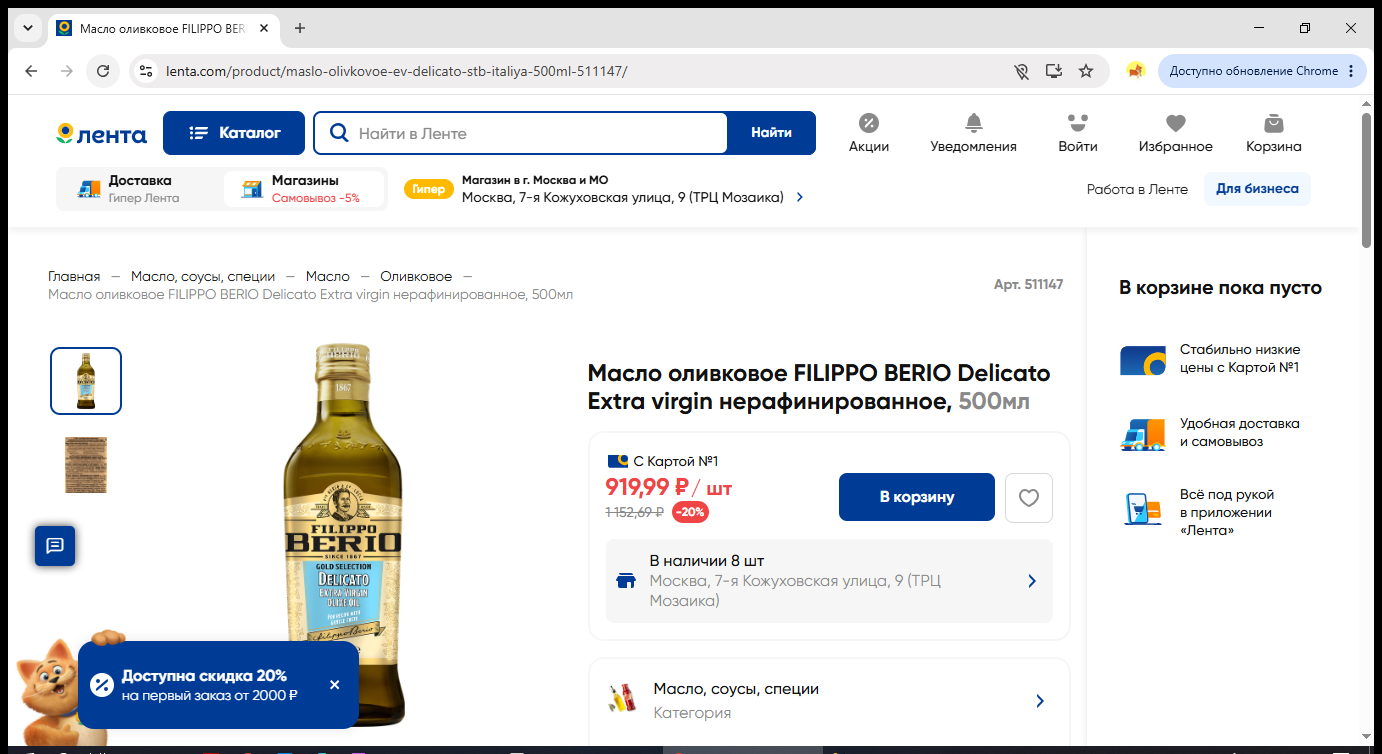Select the second label thumbnail
Screen dimensions: 1382x754
pos(86,464)
